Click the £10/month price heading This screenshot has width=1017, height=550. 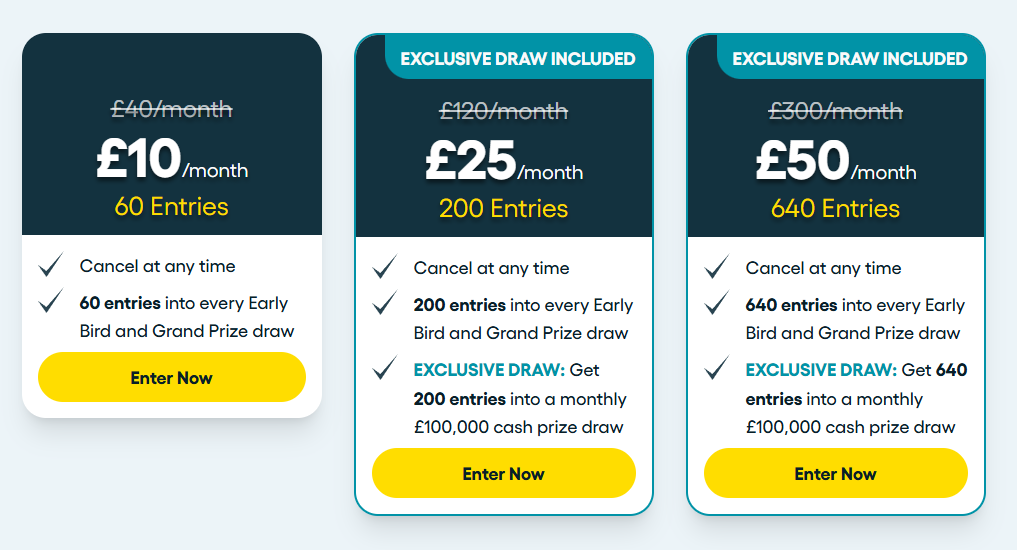pos(172,159)
